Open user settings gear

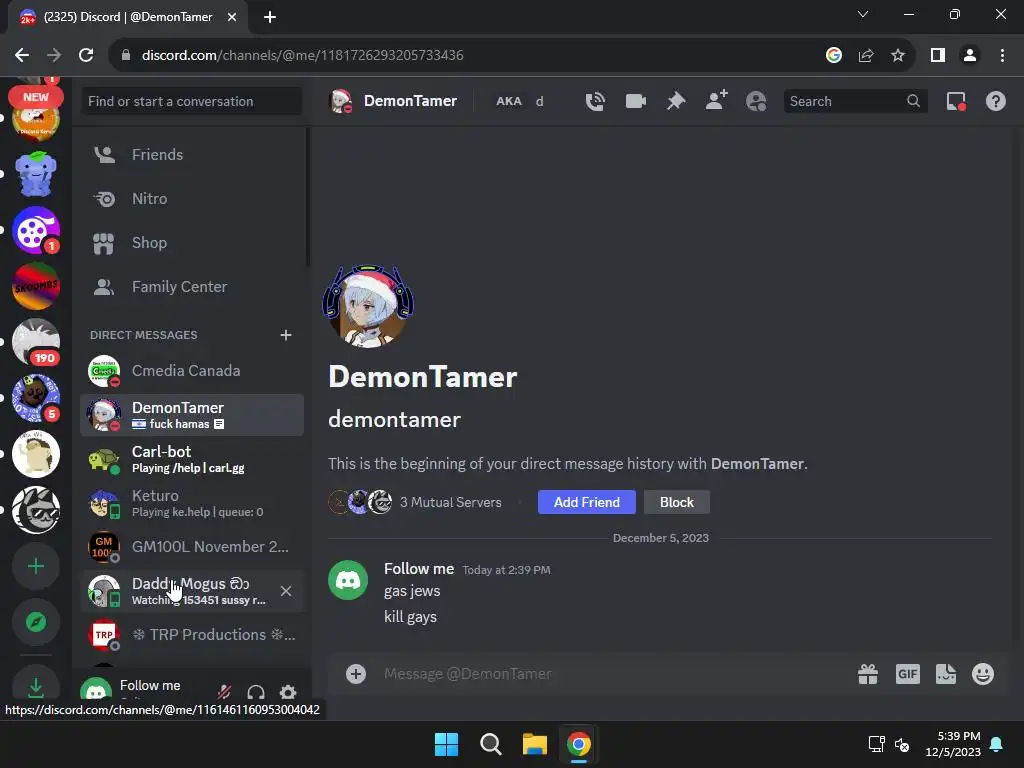288,692
